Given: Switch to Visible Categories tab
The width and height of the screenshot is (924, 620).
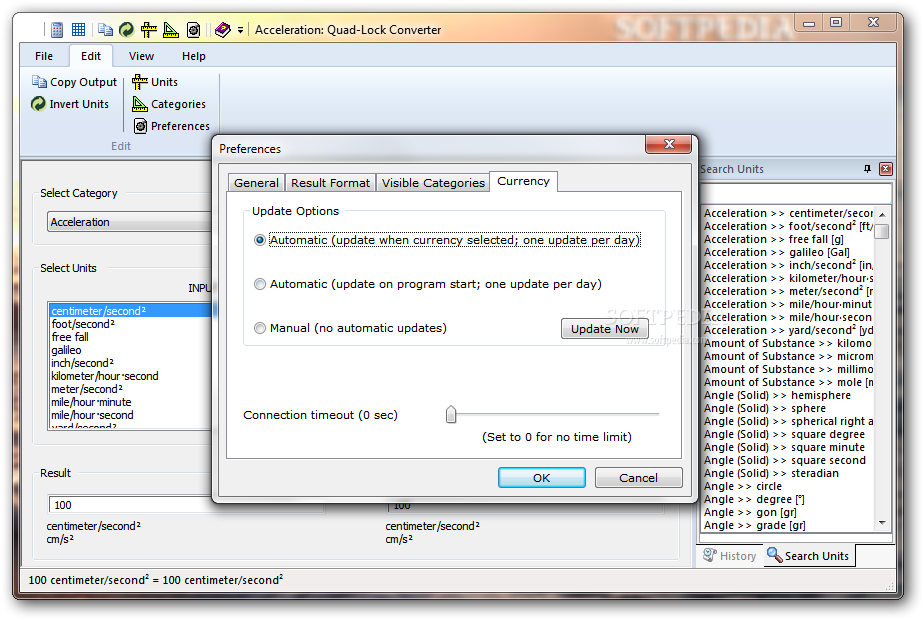Looking at the screenshot, I should coord(433,183).
